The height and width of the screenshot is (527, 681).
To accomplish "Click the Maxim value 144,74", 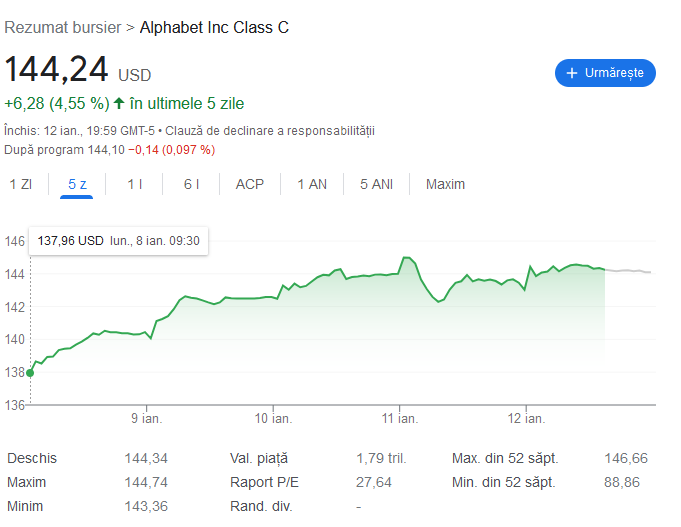I will [x=146, y=482].
